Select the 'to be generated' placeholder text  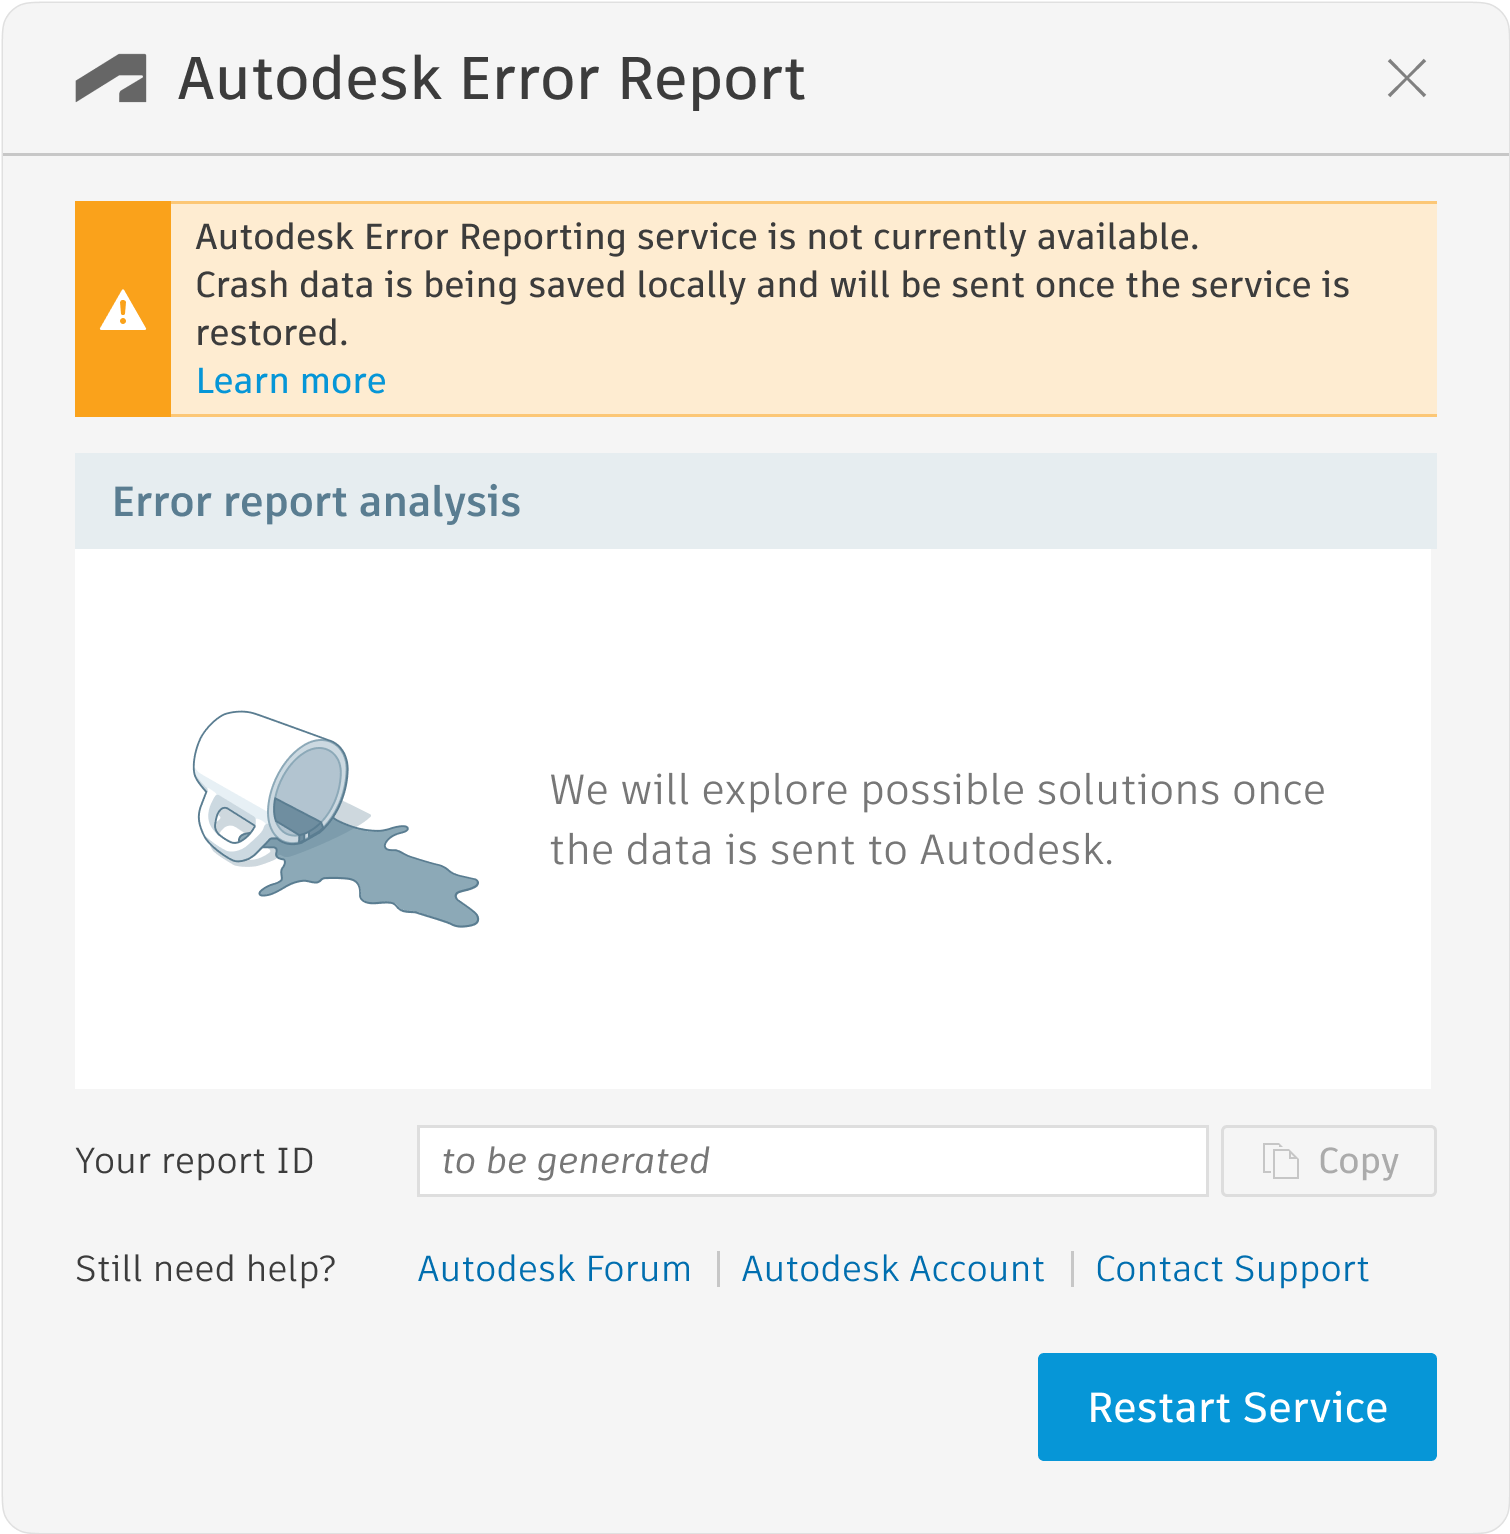pos(575,1161)
